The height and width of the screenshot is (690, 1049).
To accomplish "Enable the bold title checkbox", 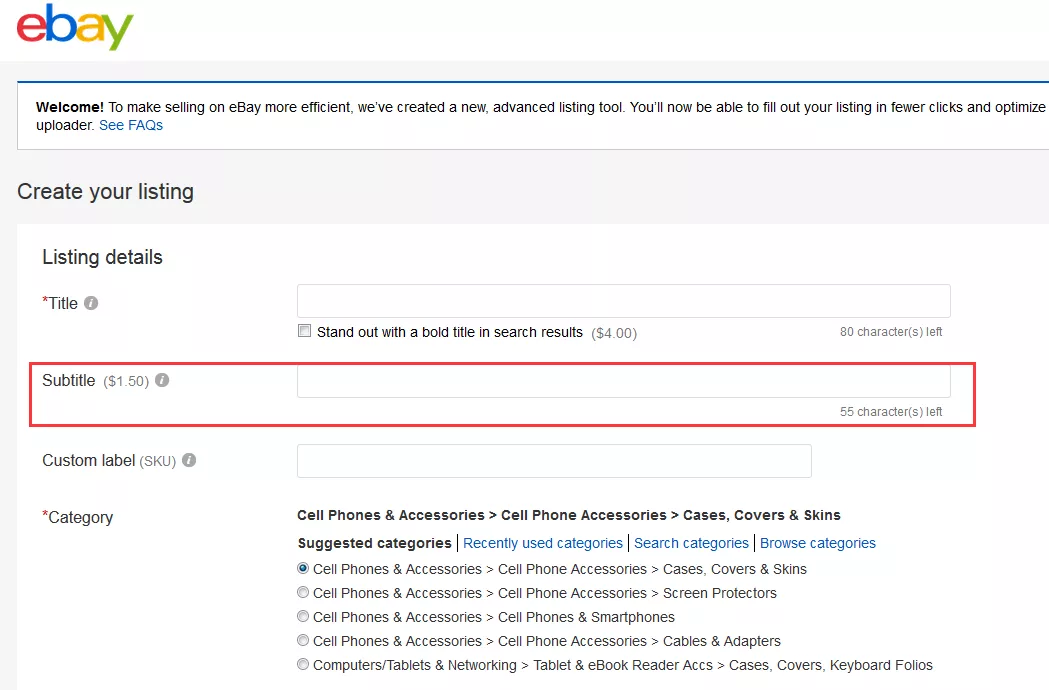I will point(305,331).
